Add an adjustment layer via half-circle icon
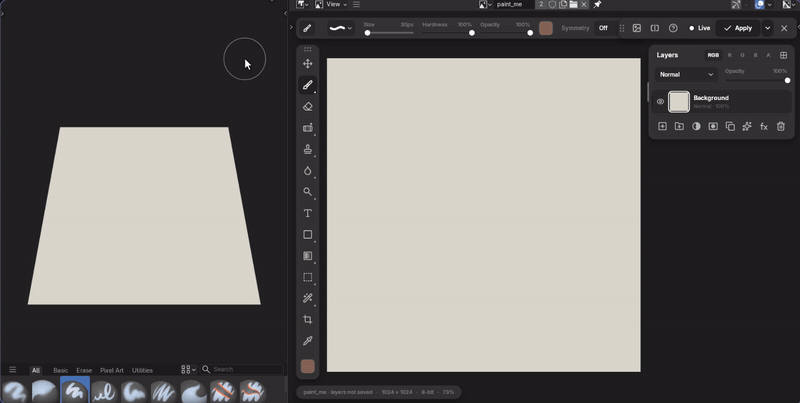800x403 pixels. [696, 127]
